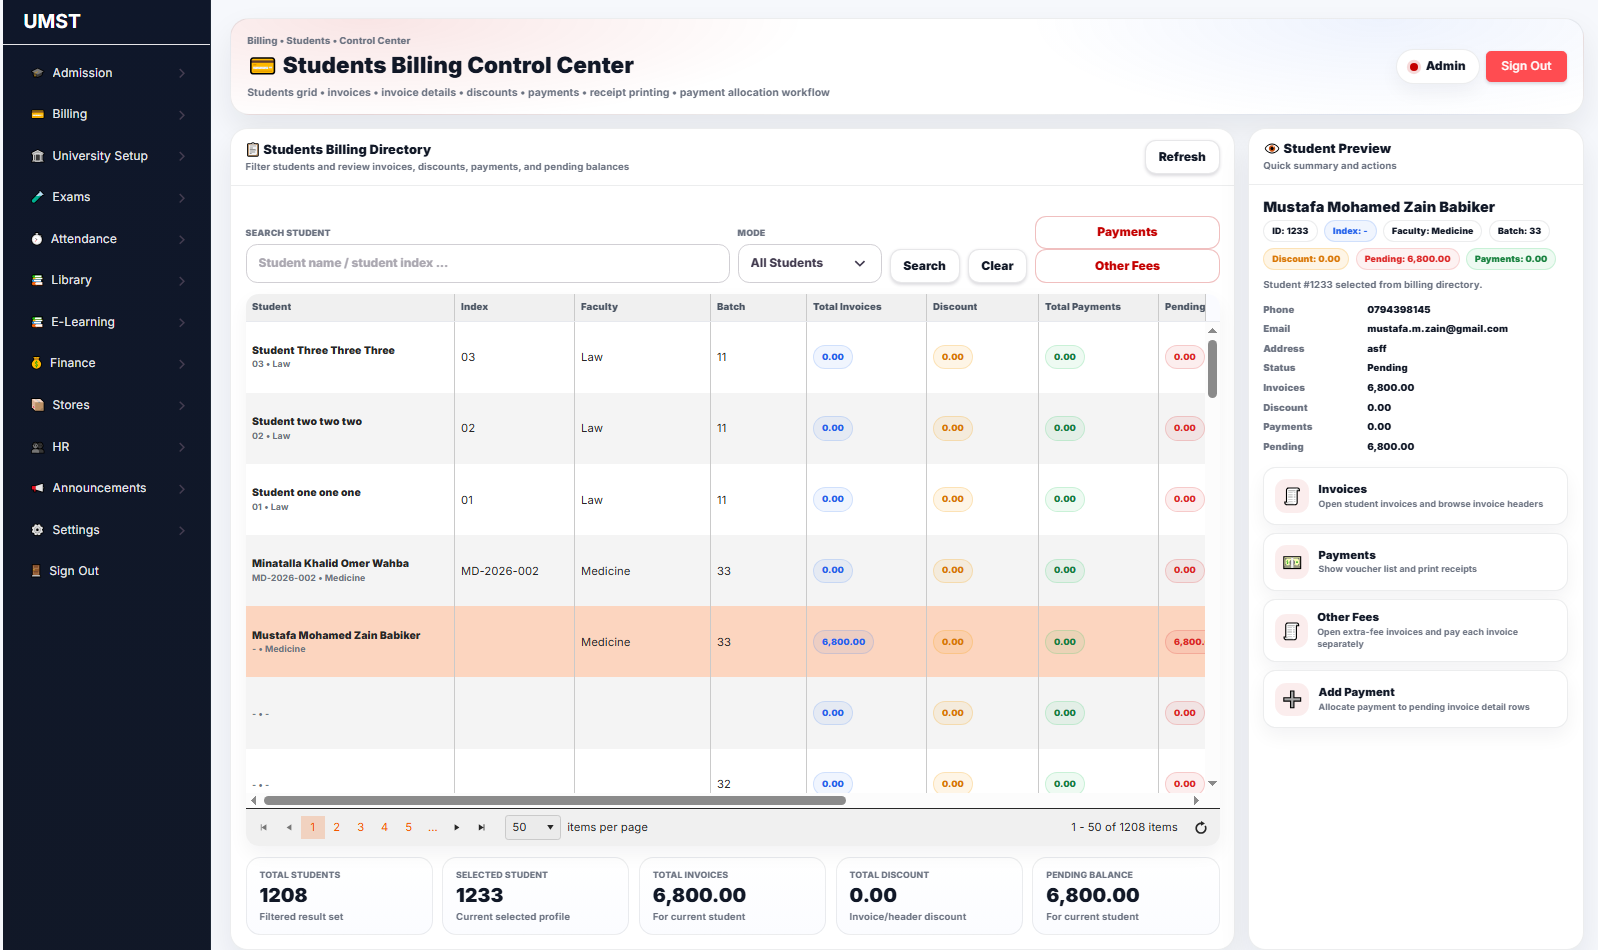Click the Search button

(x=924, y=266)
